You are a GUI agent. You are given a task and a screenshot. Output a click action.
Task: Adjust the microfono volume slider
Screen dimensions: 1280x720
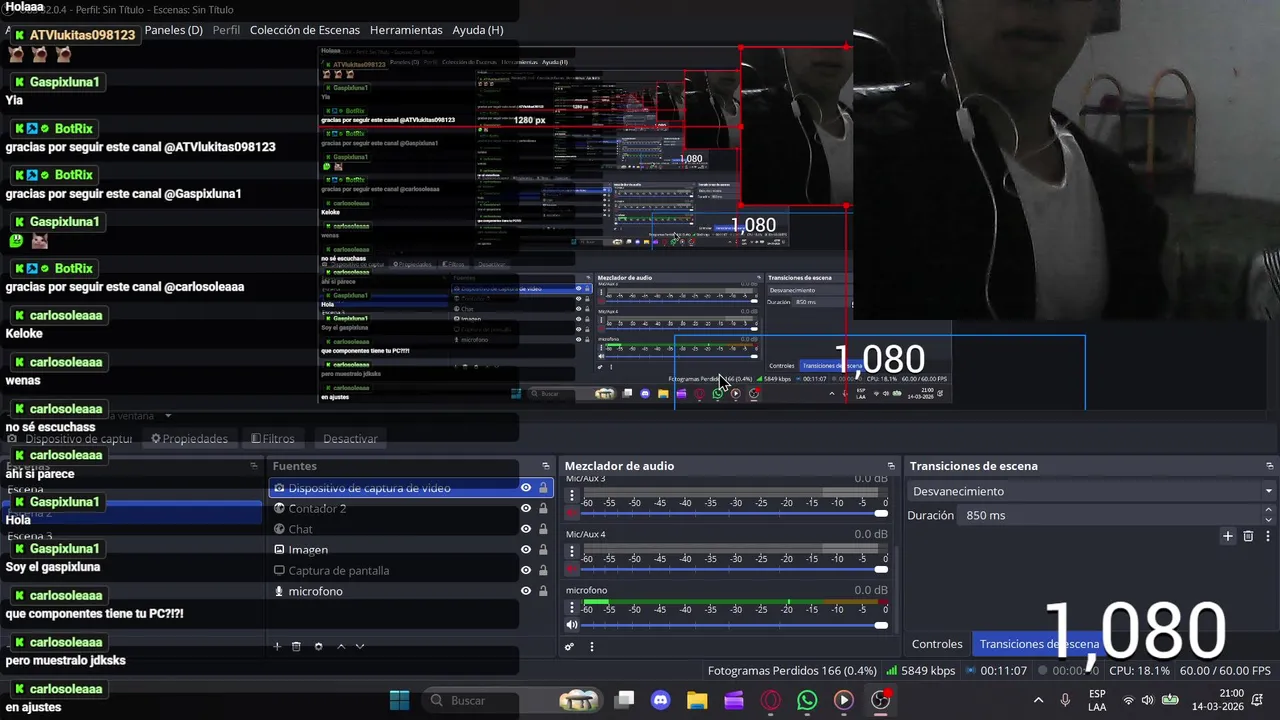click(734, 625)
